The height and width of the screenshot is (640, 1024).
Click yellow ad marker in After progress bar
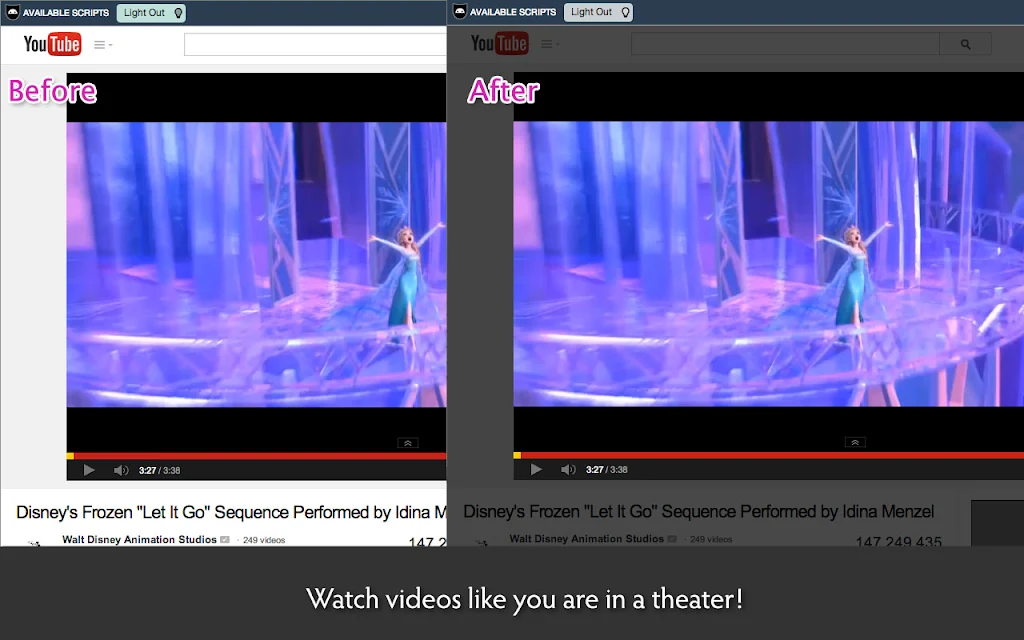coord(517,455)
